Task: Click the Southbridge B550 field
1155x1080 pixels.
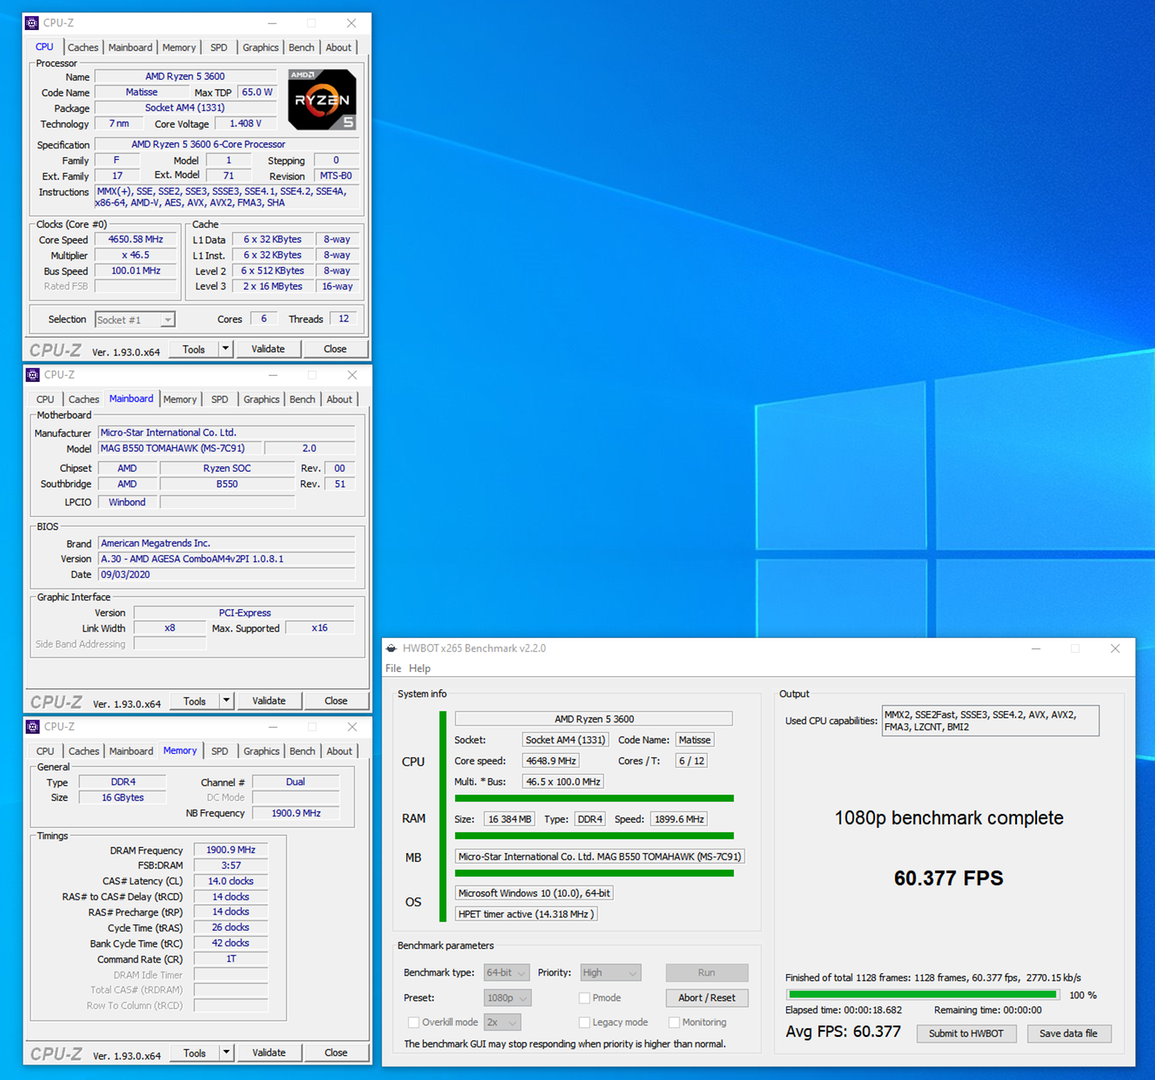Action: tap(227, 484)
